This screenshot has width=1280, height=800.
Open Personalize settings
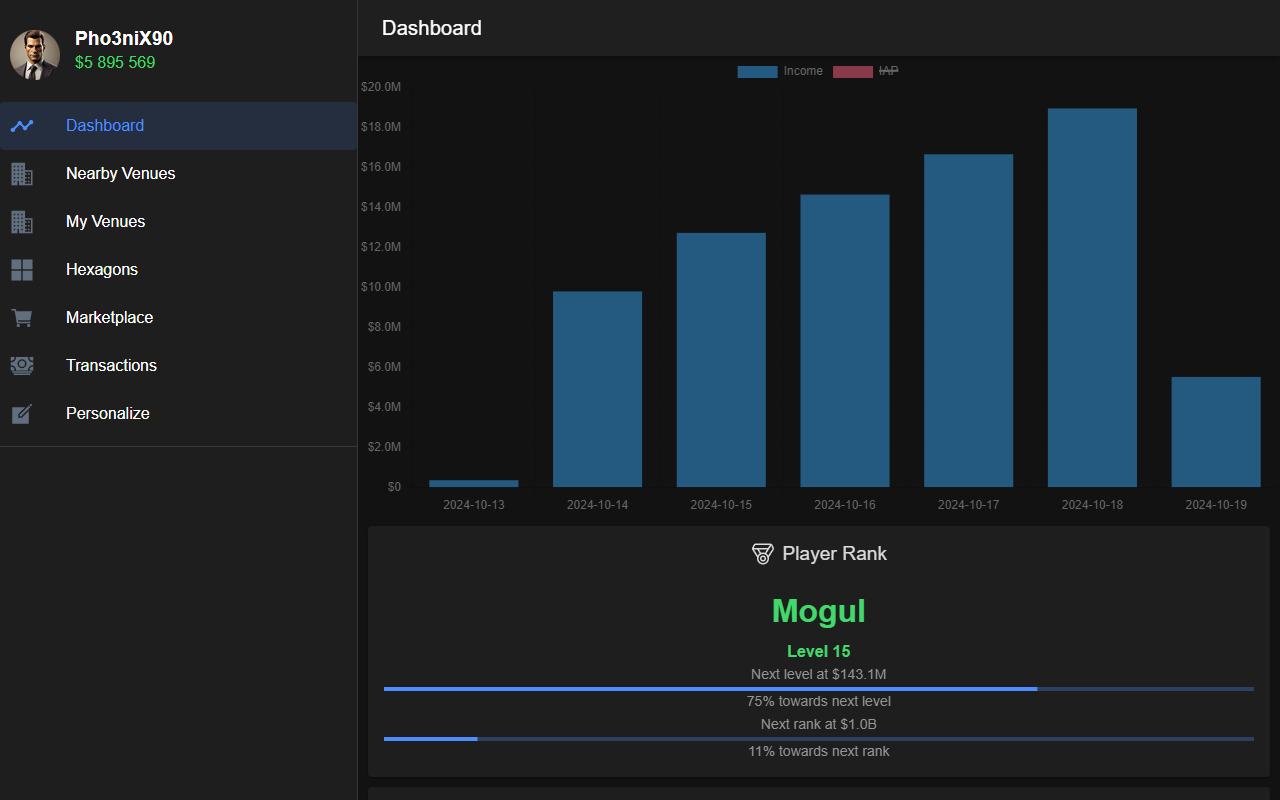178,414
